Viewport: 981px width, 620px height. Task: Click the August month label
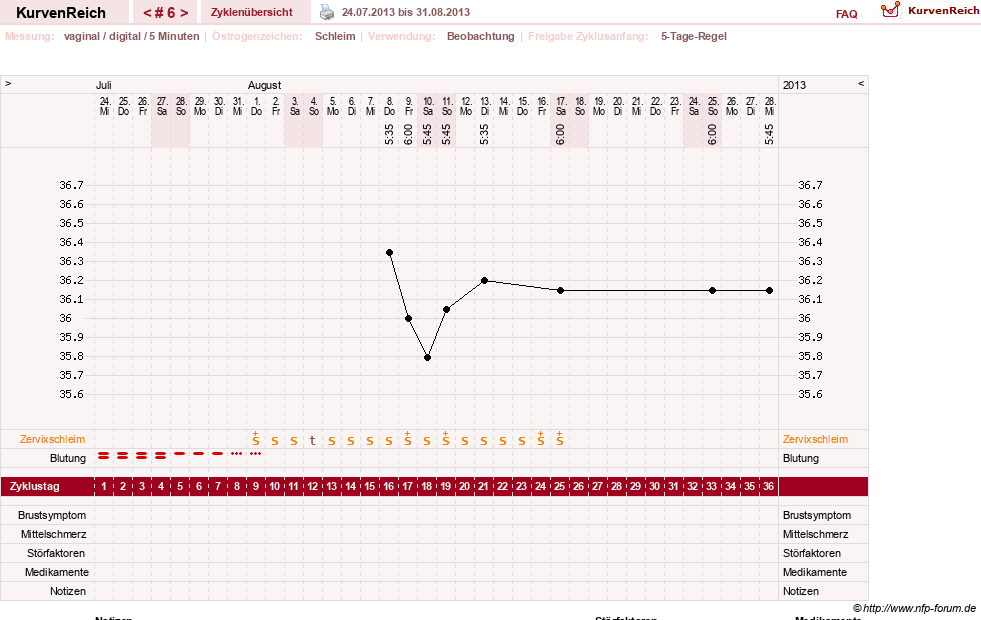264,85
